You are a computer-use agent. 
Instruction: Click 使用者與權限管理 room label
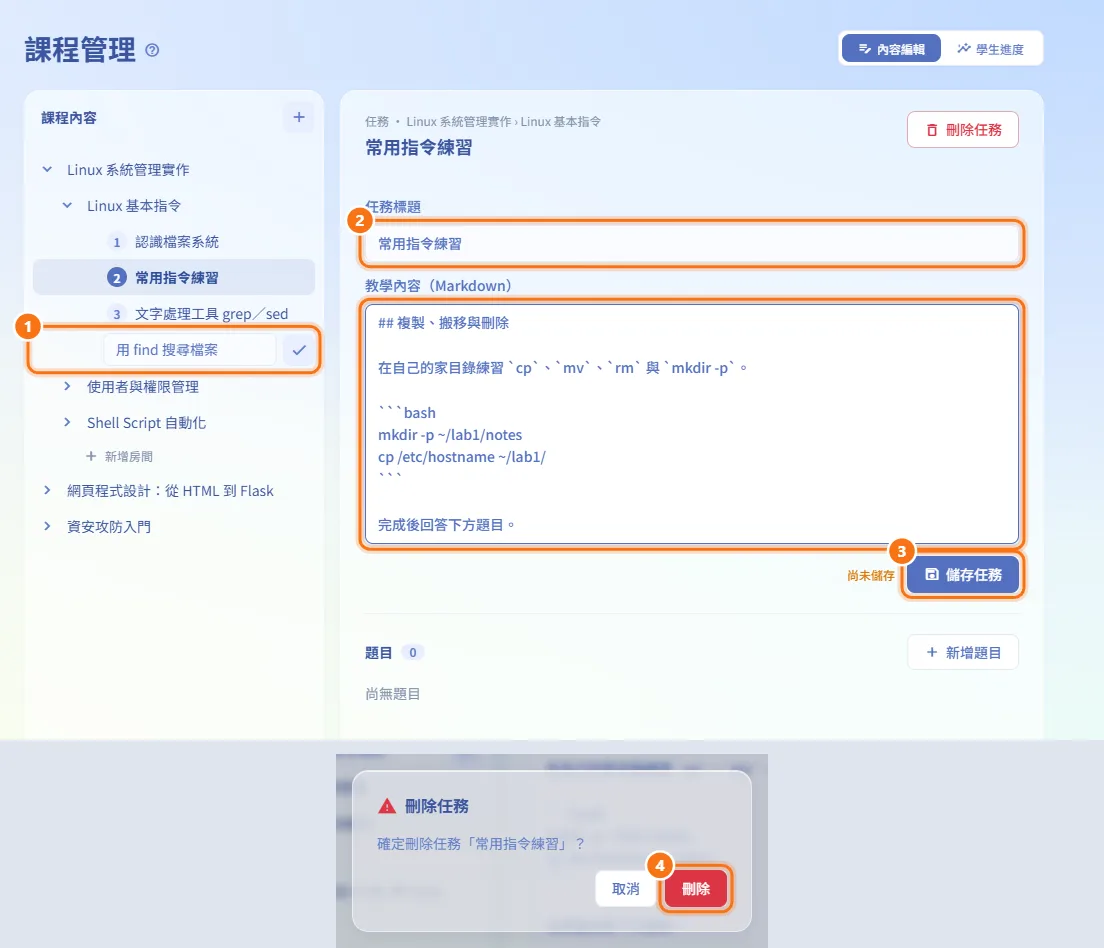143,387
